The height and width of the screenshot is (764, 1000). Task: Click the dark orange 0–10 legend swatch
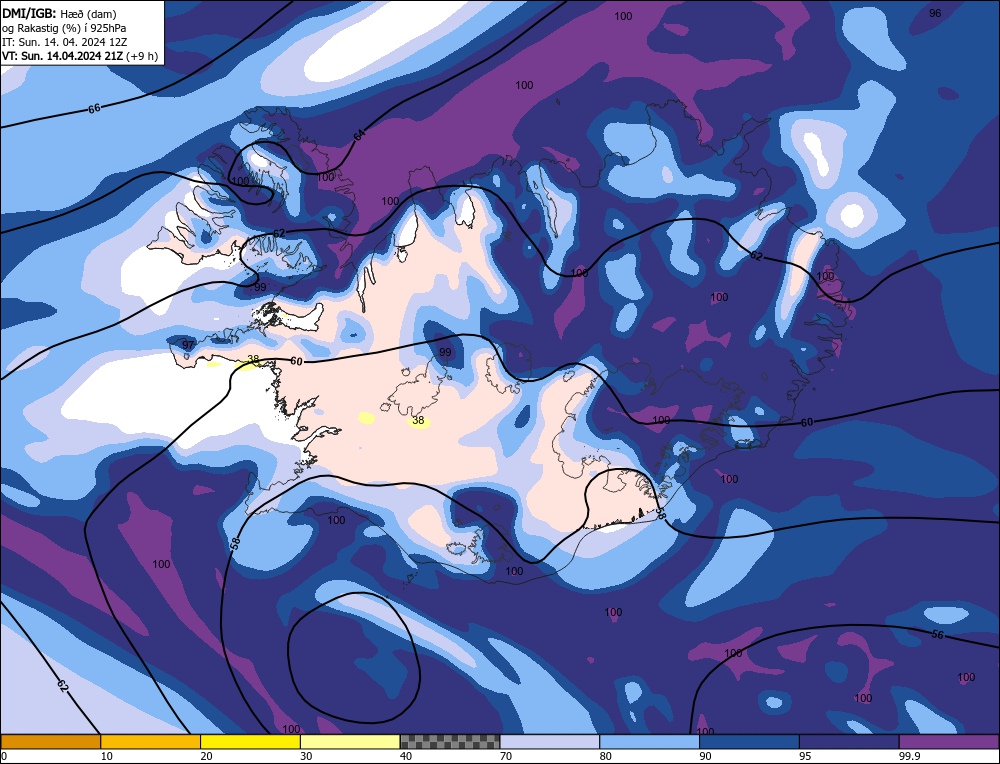pyautogui.click(x=50, y=741)
